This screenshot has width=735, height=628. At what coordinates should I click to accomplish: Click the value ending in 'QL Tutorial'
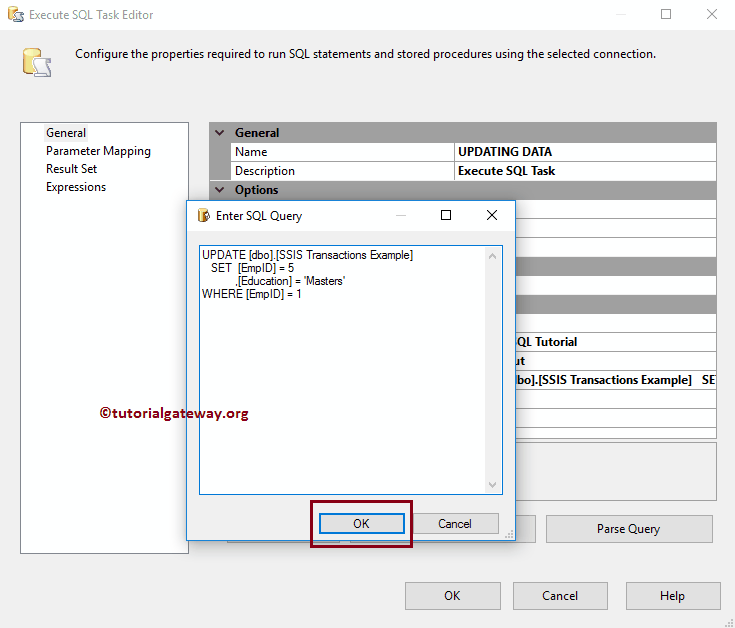(x=615, y=342)
